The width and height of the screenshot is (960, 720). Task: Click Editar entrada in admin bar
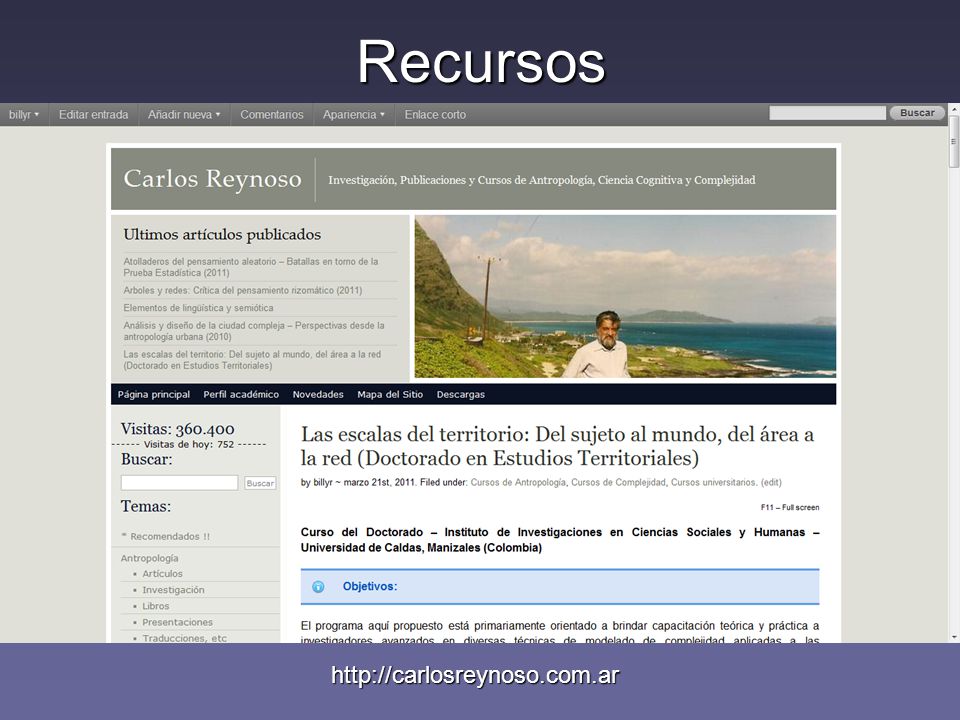point(93,114)
